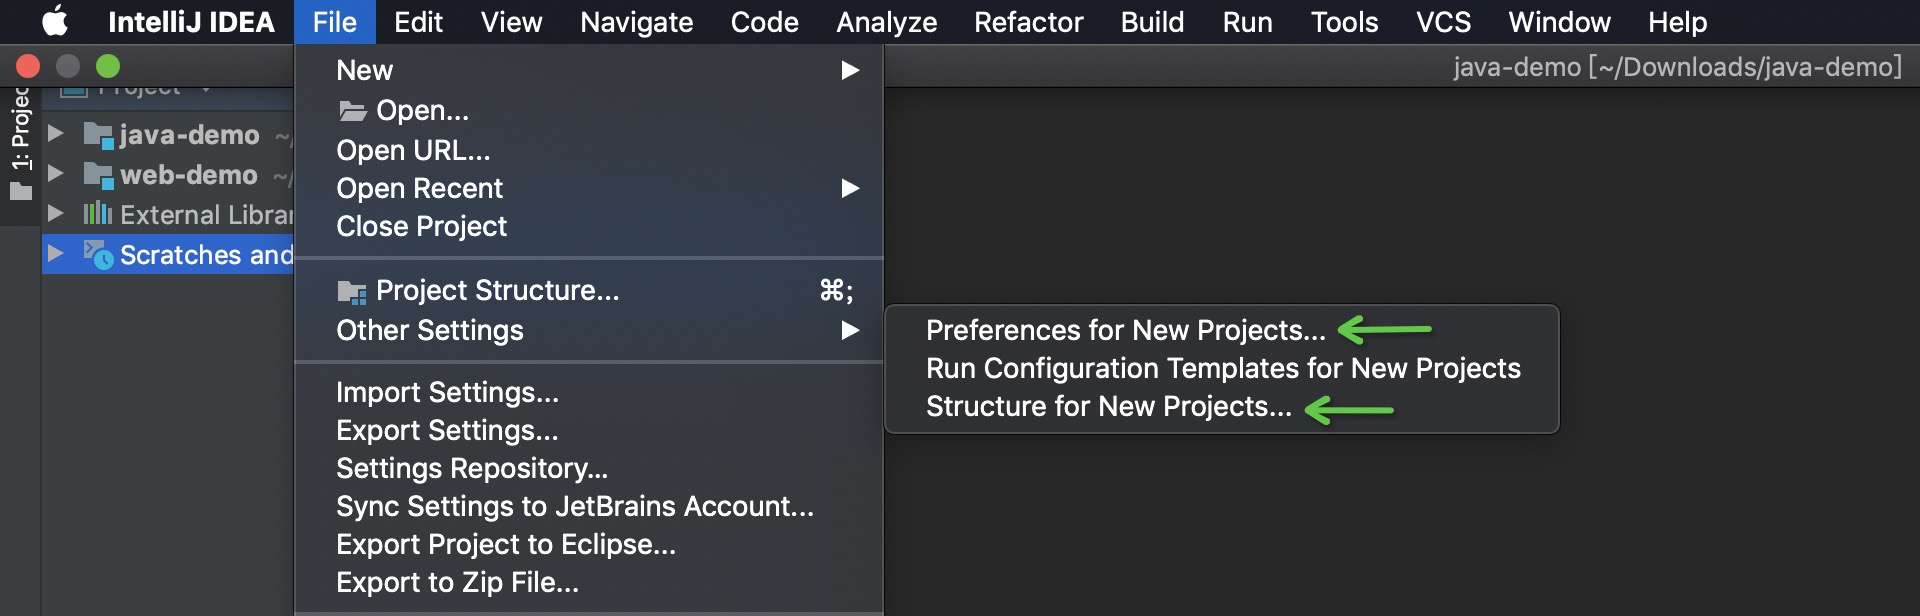Expand the web-demo tree node

(x=56, y=174)
